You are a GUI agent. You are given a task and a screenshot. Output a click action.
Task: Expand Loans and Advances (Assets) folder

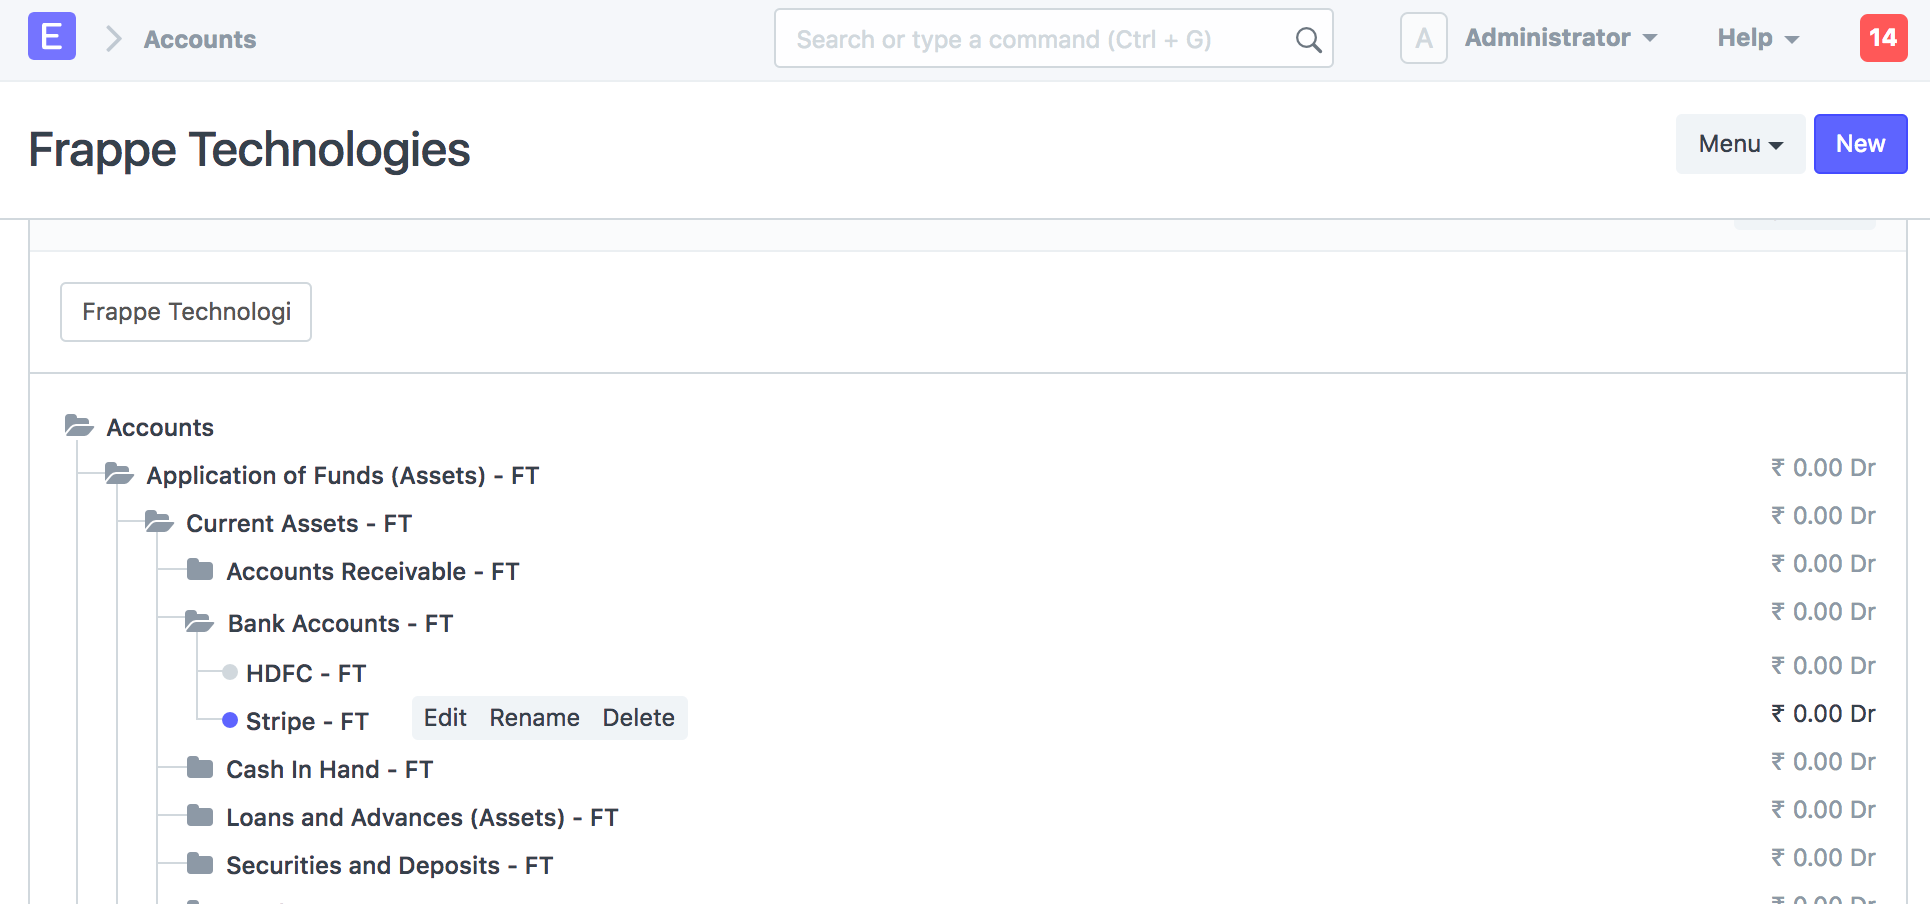pyautogui.click(x=200, y=816)
